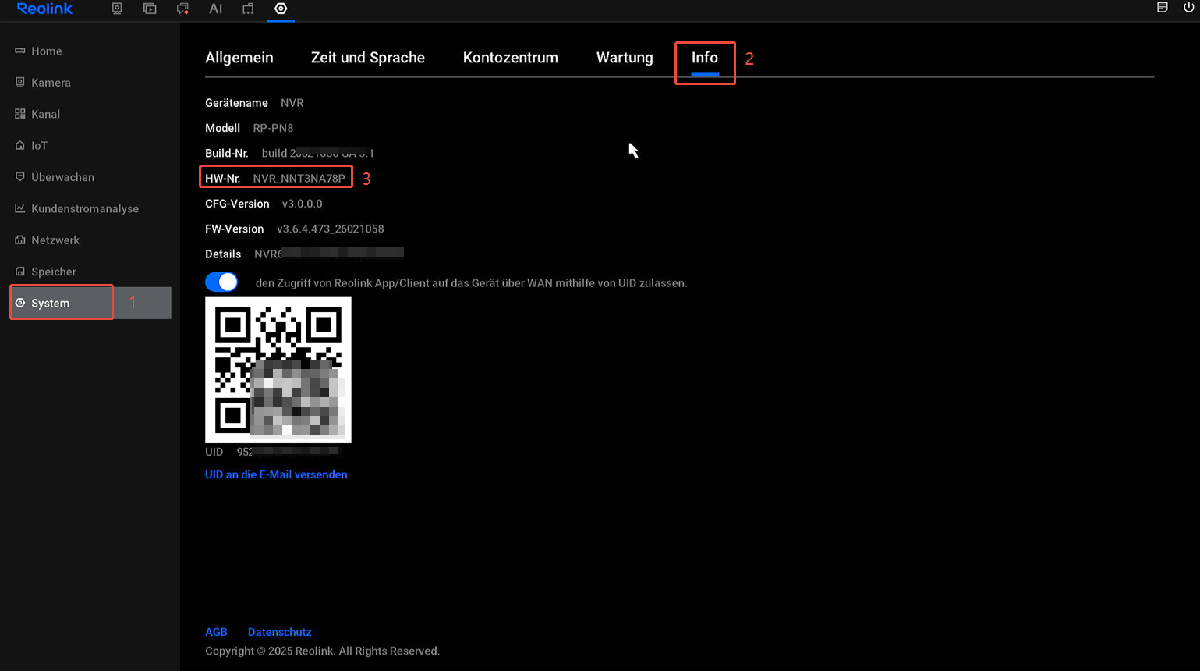Open the AI section in top bar
This screenshot has width=1200, height=671.
pyautogui.click(x=215, y=8)
